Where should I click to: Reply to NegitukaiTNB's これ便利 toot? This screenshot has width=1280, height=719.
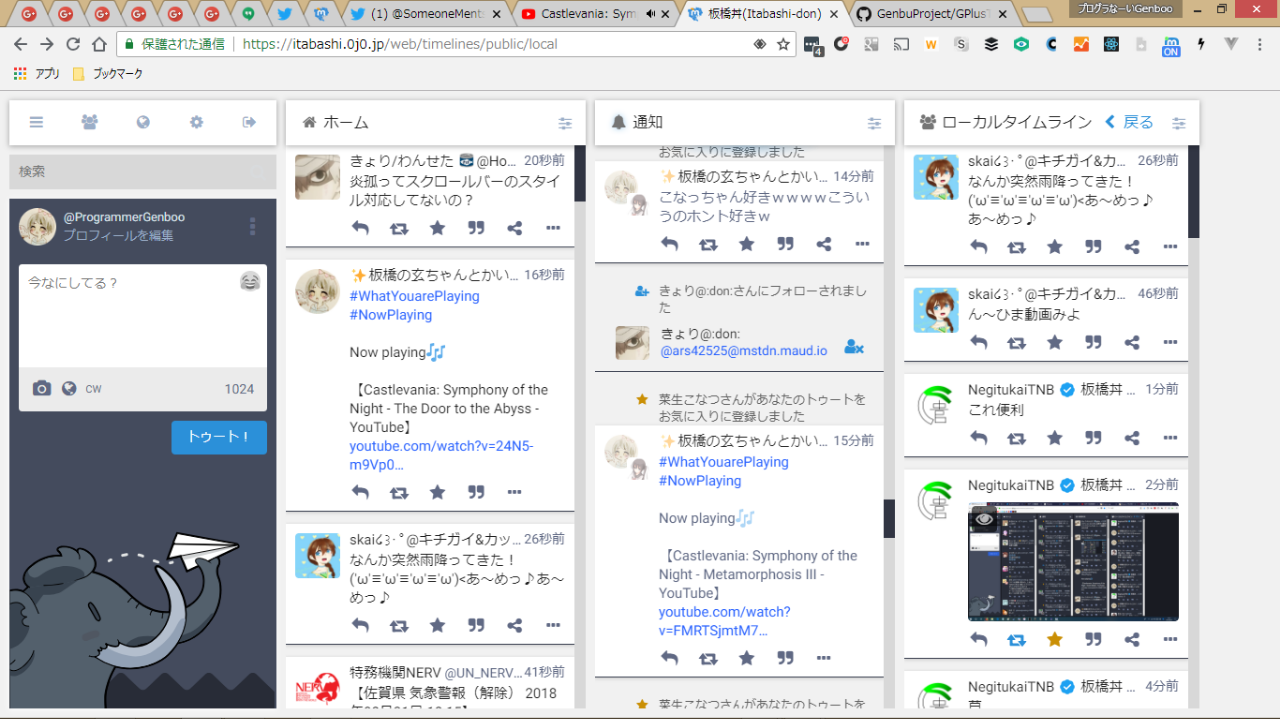(979, 438)
